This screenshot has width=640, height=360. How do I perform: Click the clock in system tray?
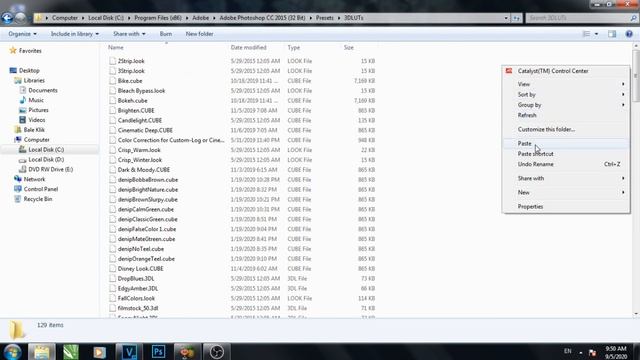point(616,352)
